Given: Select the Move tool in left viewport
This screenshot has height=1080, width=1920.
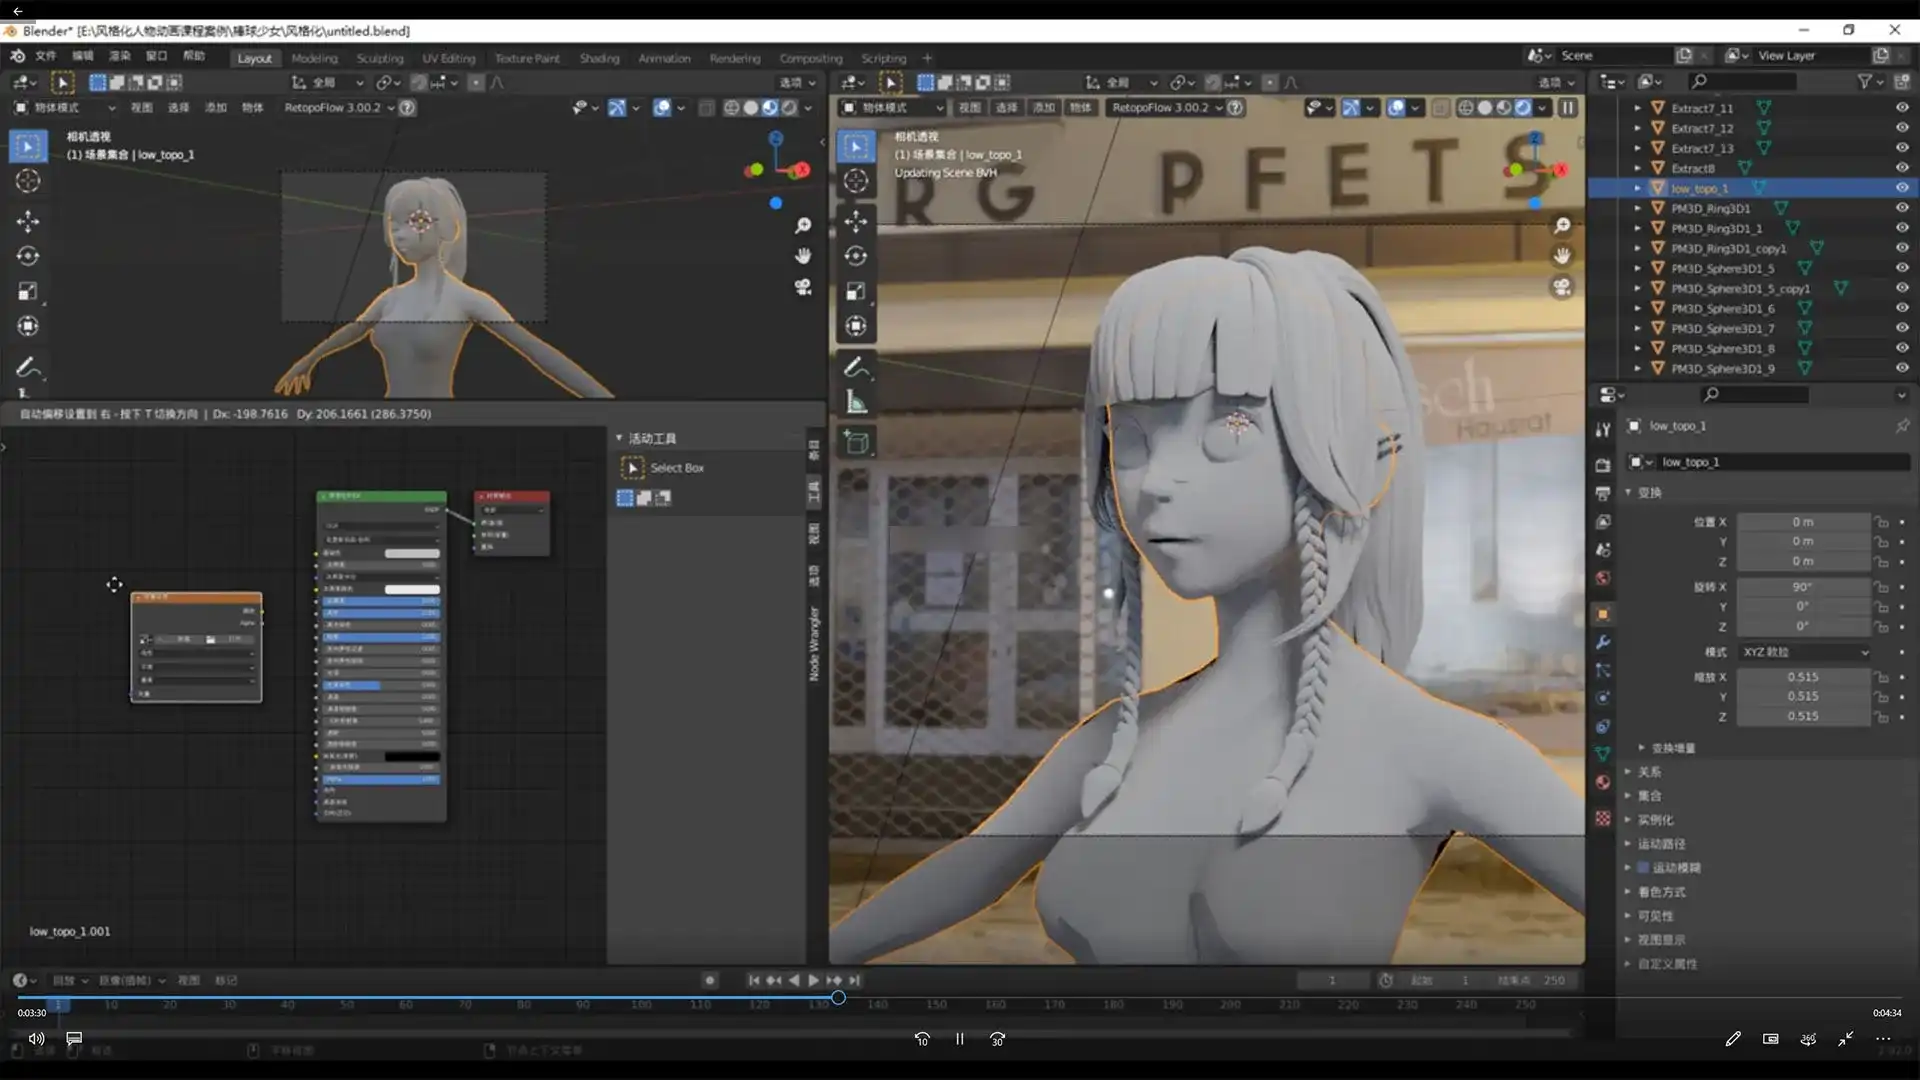Looking at the screenshot, I should (x=28, y=220).
